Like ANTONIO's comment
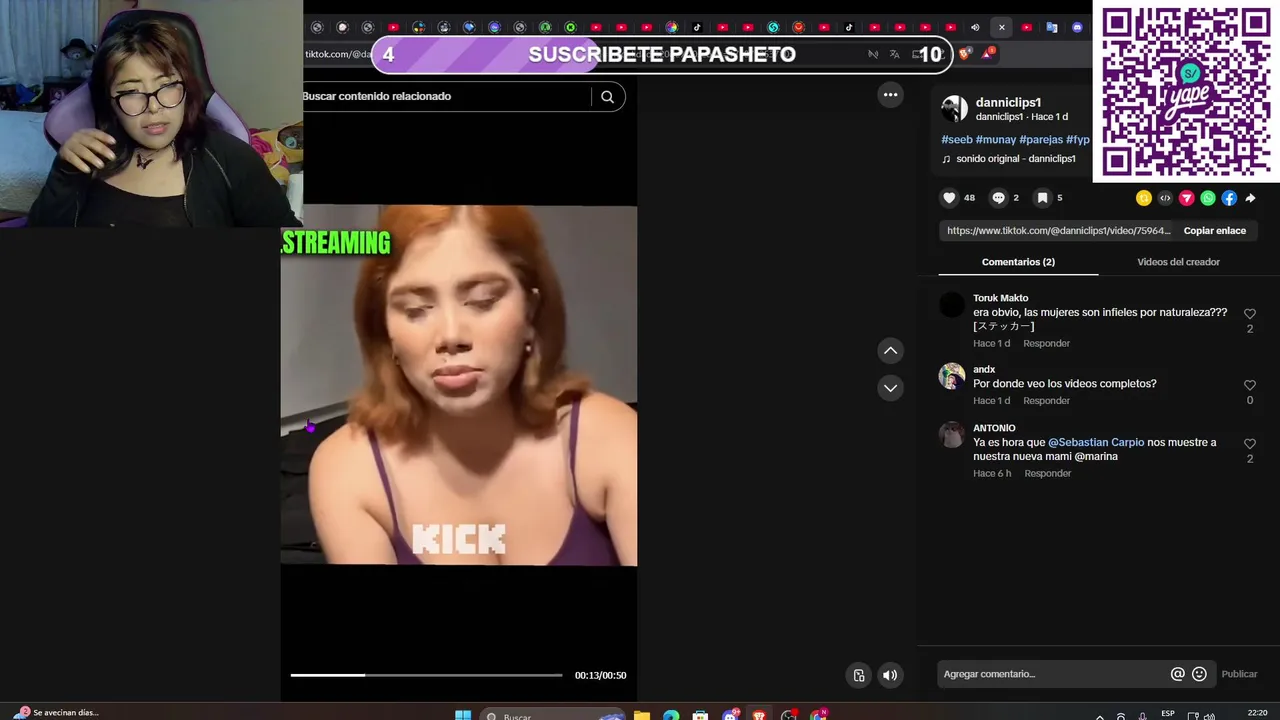1280x720 pixels. tap(1249, 444)
